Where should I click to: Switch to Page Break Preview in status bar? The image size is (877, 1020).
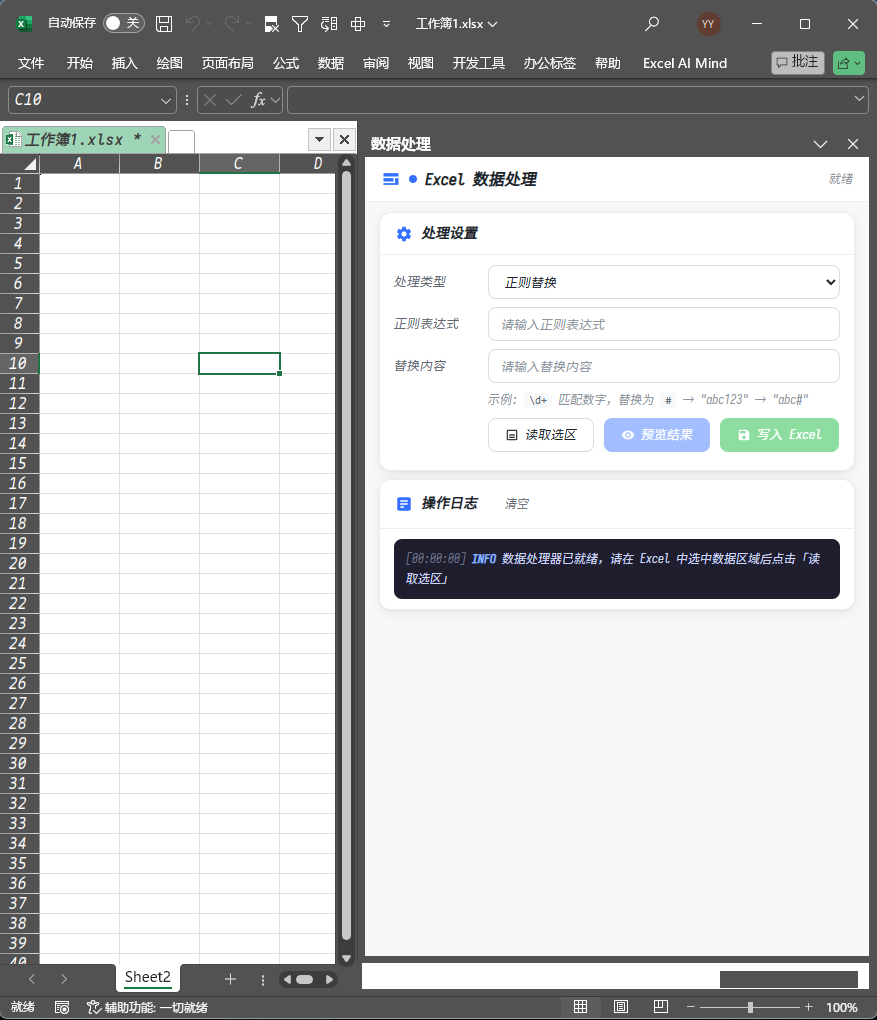pyautogui.click(x=660, y=1007)
